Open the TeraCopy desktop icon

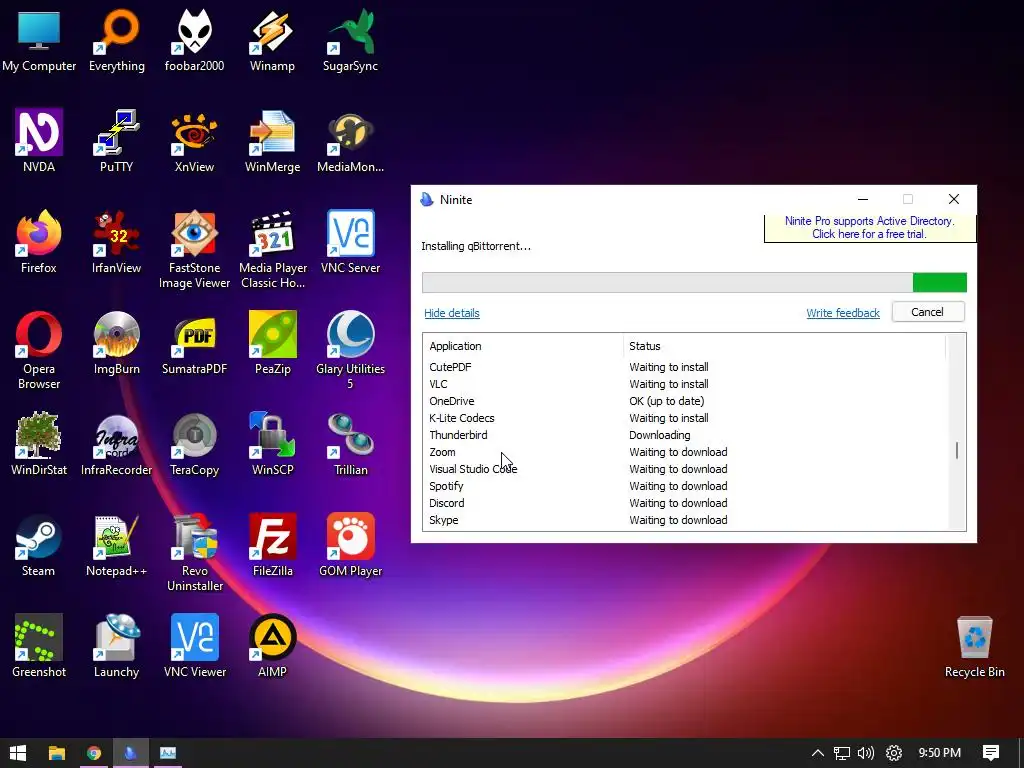[x=195, y=444]
